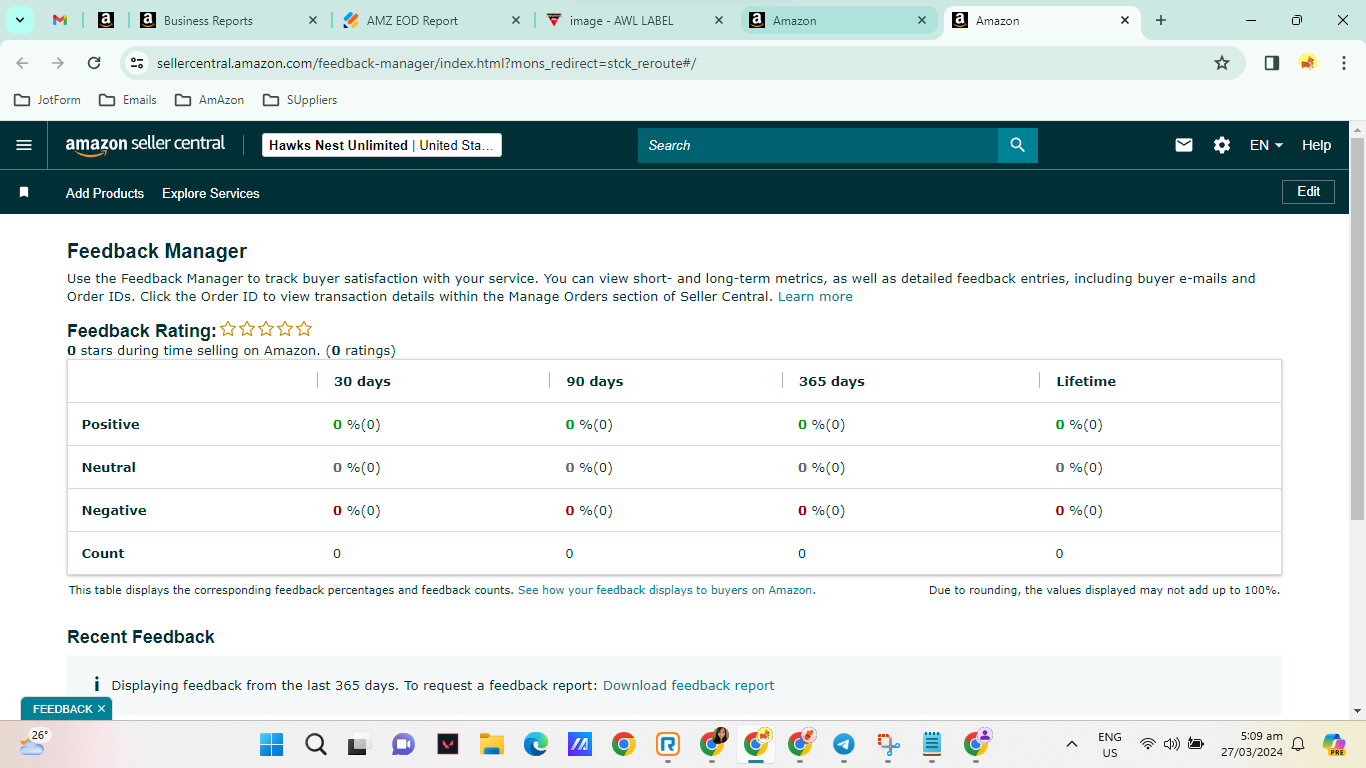This screenshot has height=768, width=1366.
Task: Open the Seller Central hamburger menu
Action: [x=24, y=145]
